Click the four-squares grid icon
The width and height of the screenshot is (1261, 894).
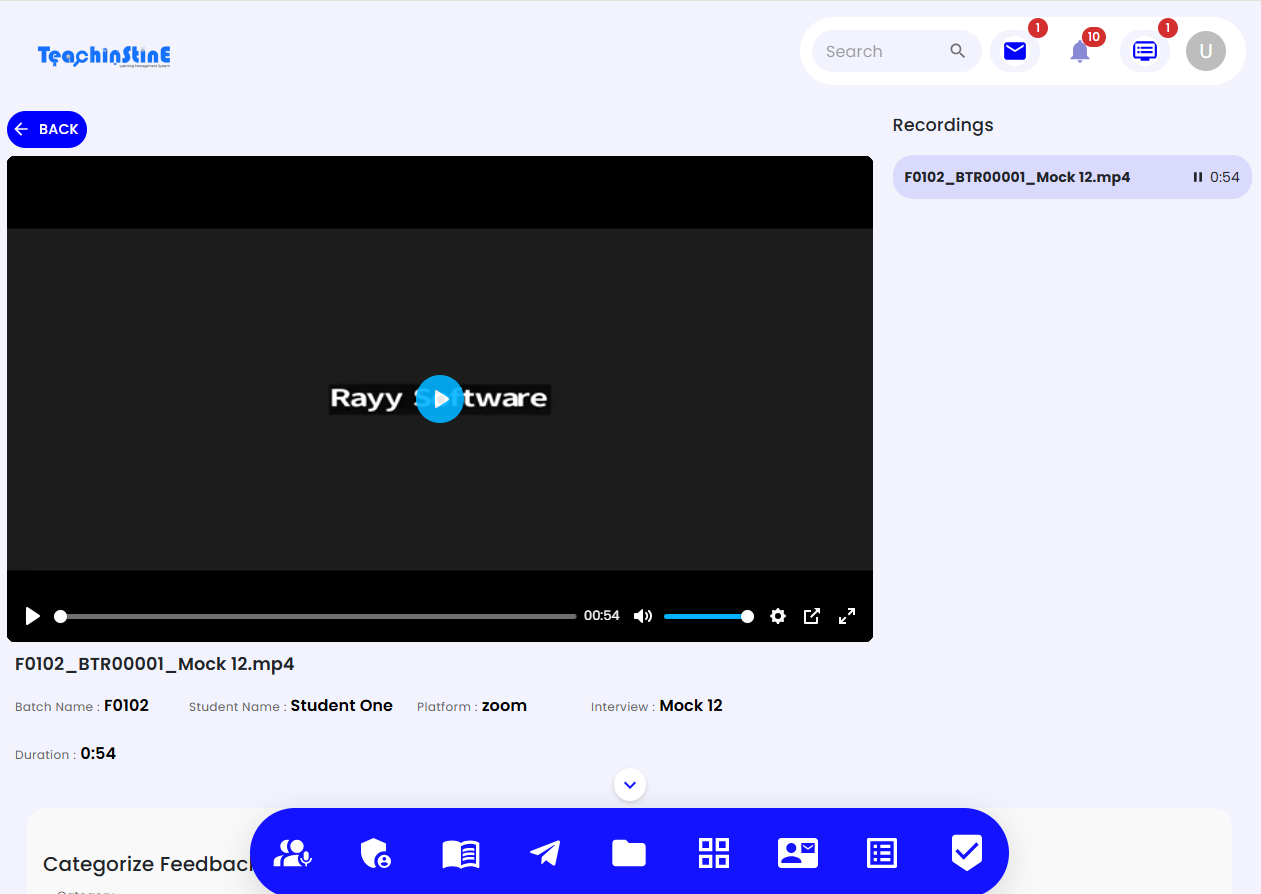click(x=714, y=853)
